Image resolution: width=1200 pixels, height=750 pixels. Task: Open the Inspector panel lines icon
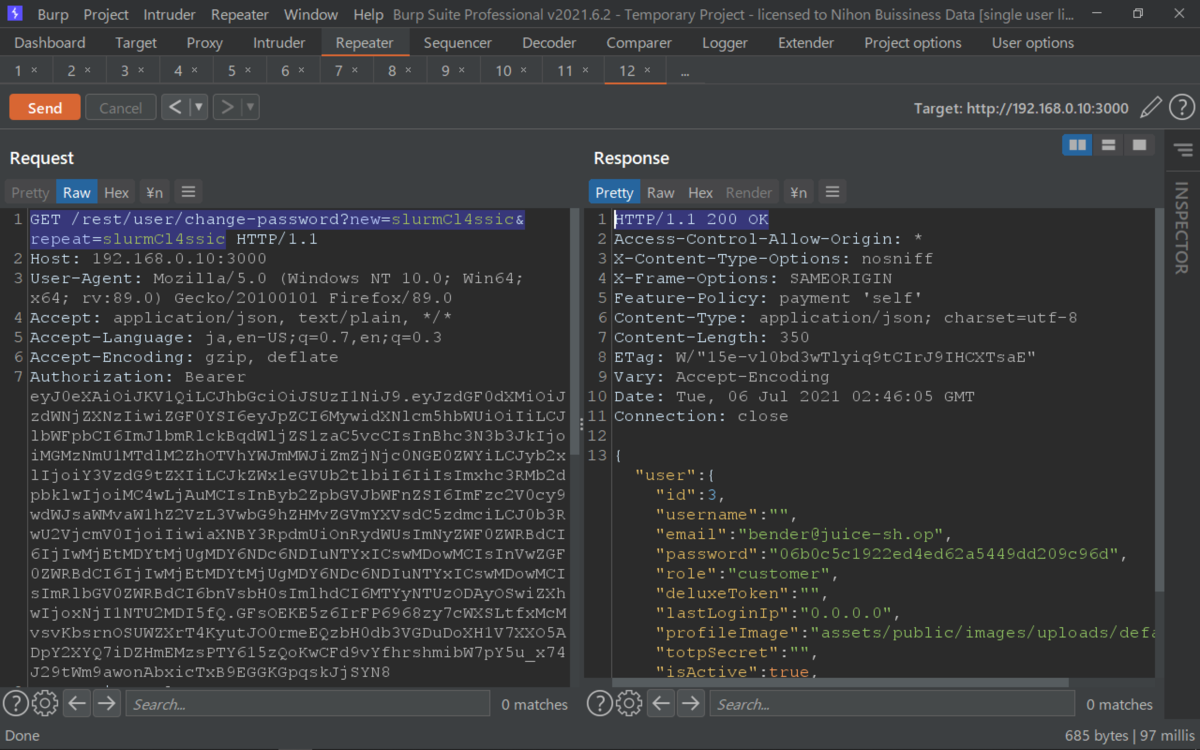point(1183,150)
